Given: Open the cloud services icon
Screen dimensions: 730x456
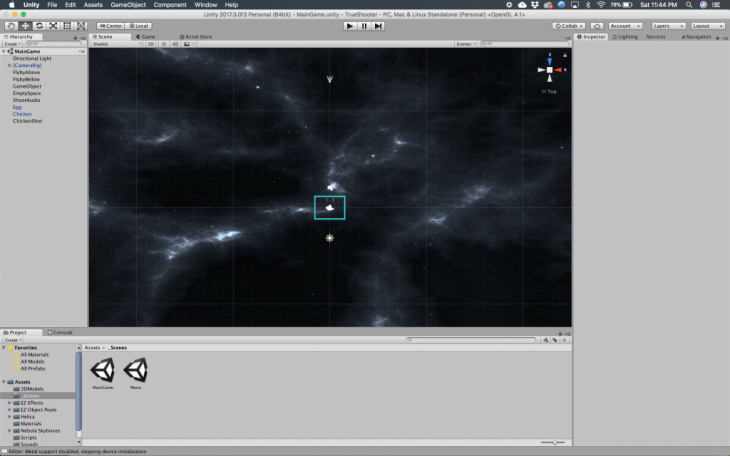Looking at the screenshot, I should (x=597, y=25).
